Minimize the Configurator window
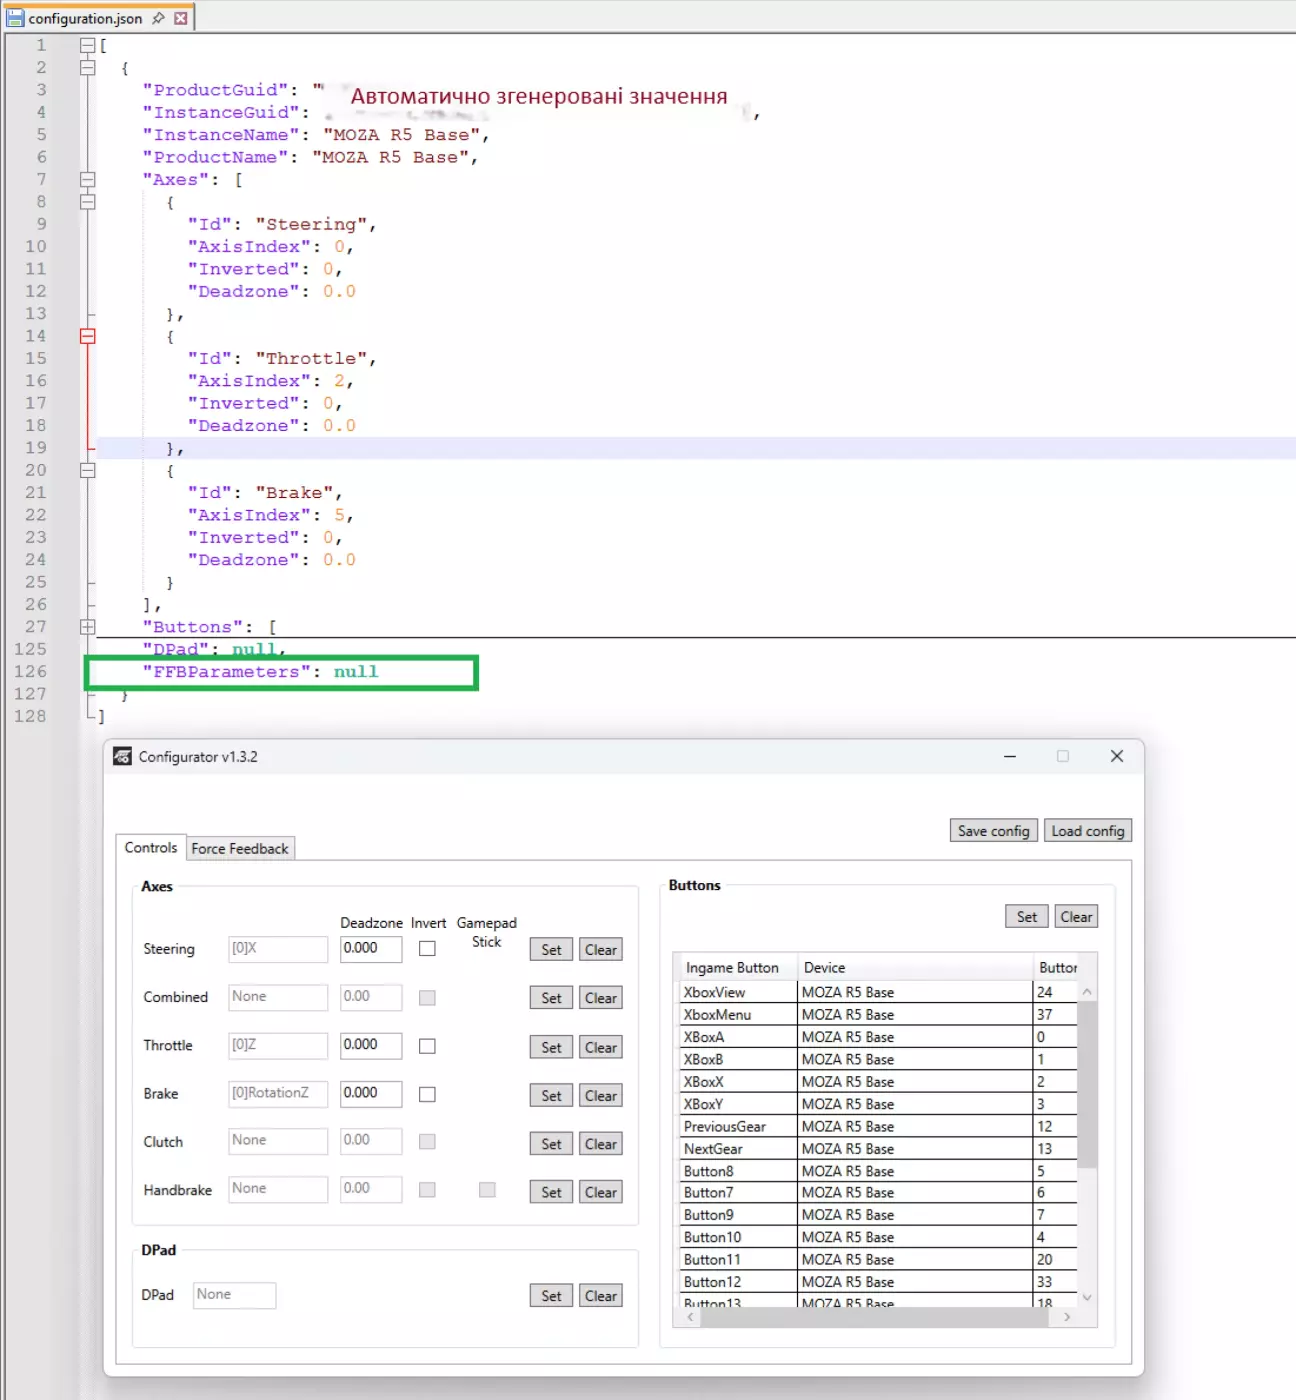The width and height of the screenshot is (1296, 1400). coord(1010,756)
